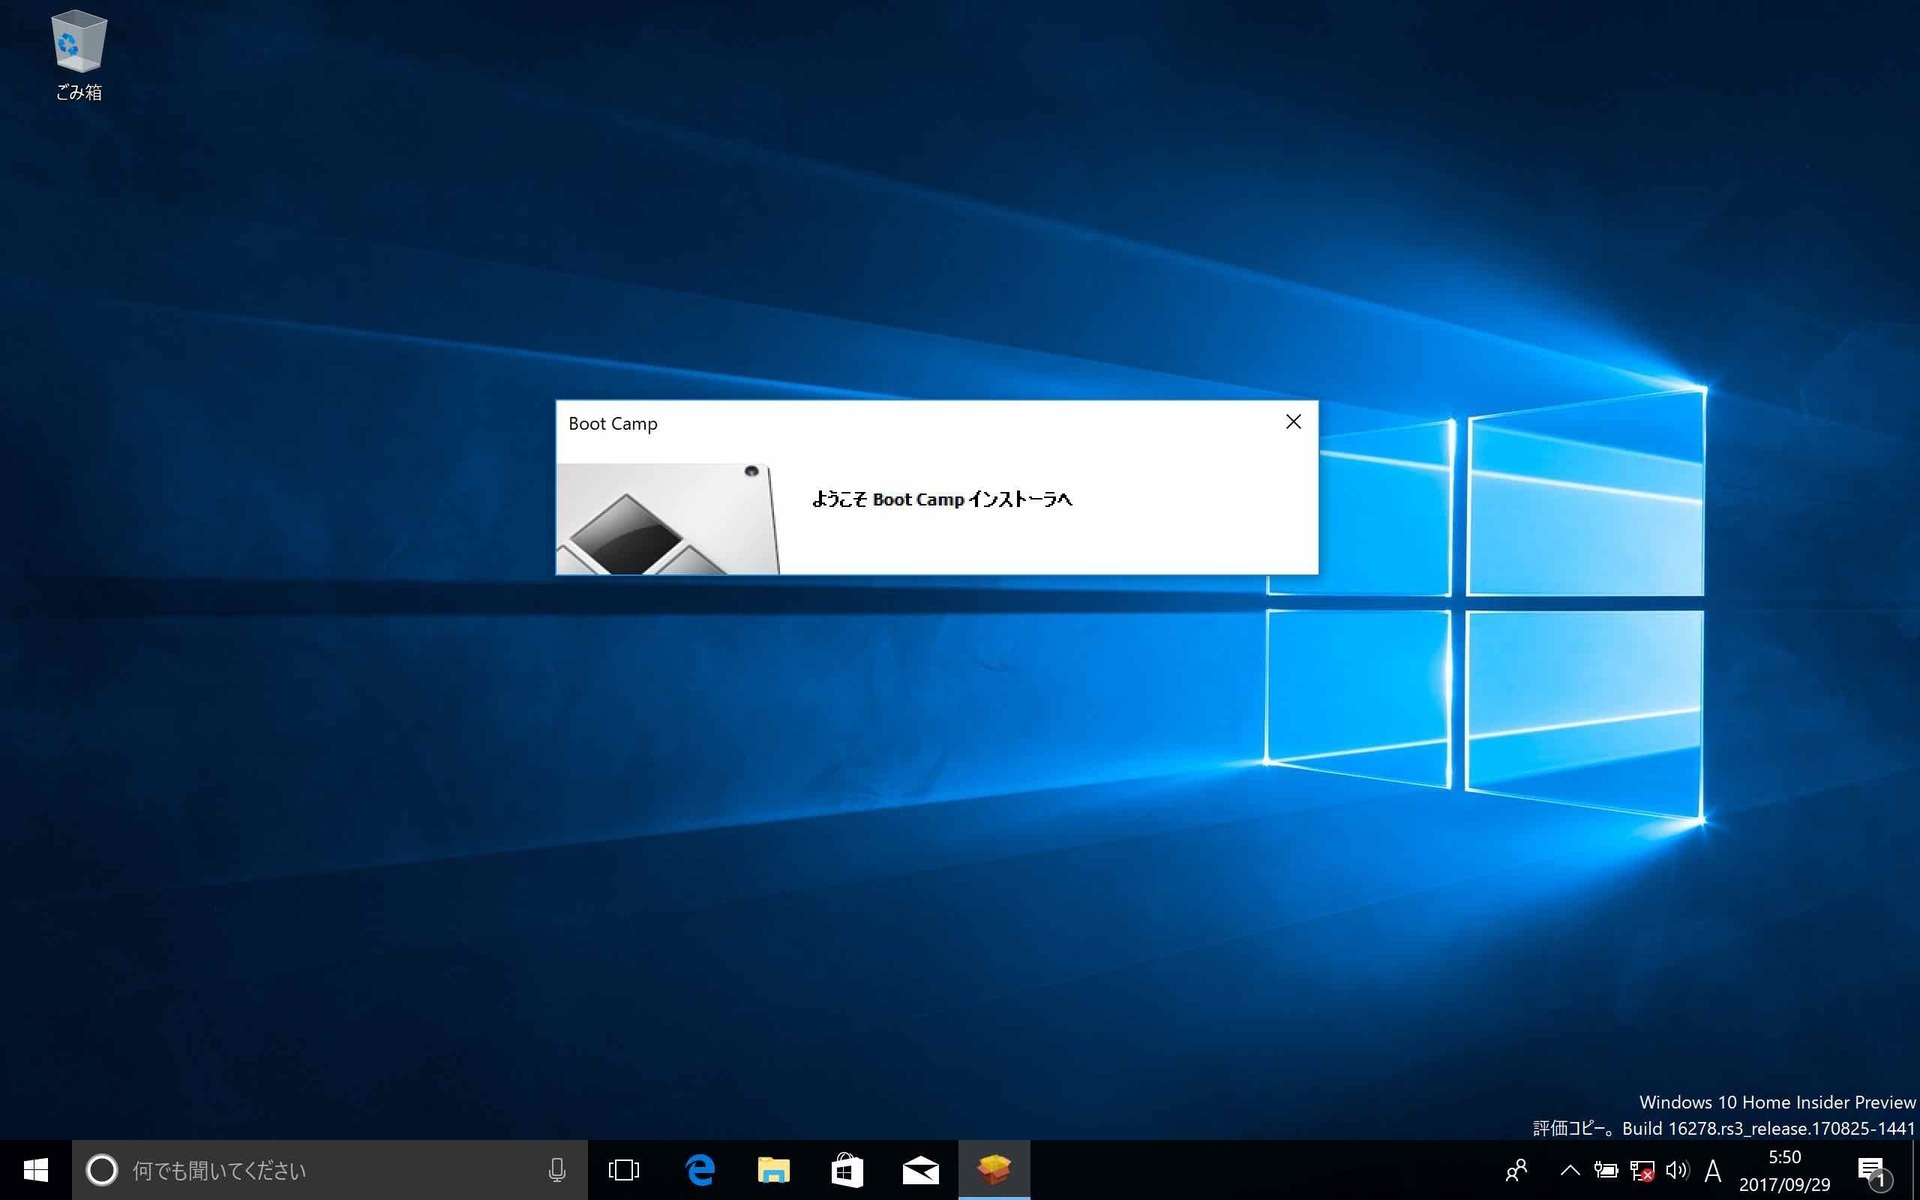Expand hidden system tray icons chevron

coord(1570,1170)
